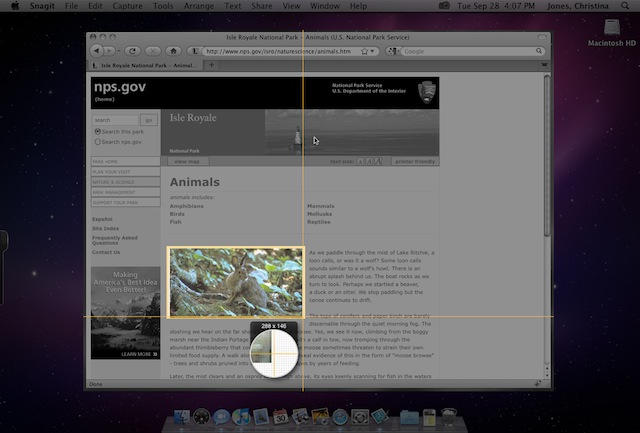Open the Arrange menu
This screenshot has width=640, height=433.
(x=199, y=6)
